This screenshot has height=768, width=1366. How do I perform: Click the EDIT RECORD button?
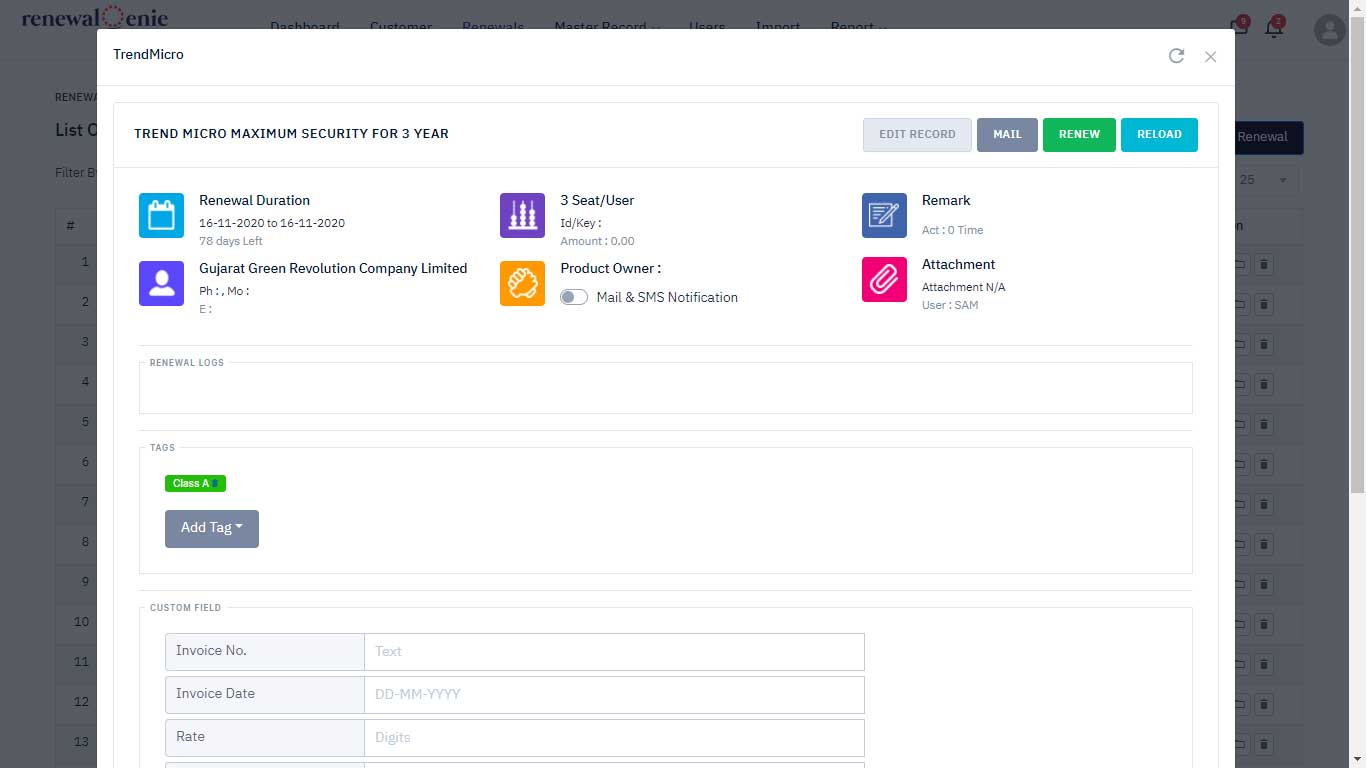tap(917, 135)
